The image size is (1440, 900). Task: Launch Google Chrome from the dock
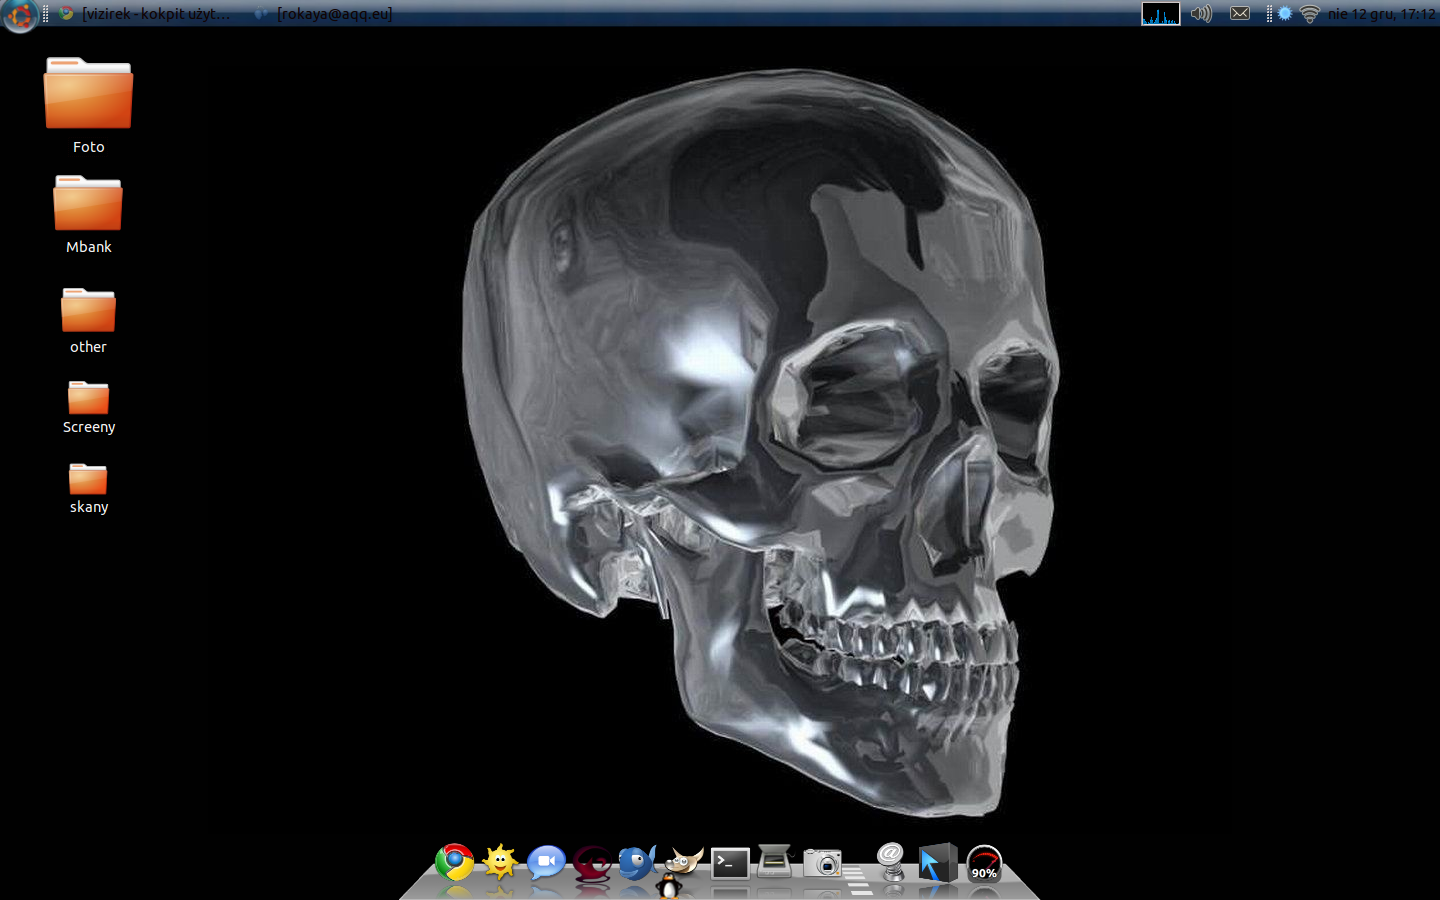pyautogui.click(x=454, y=862)
